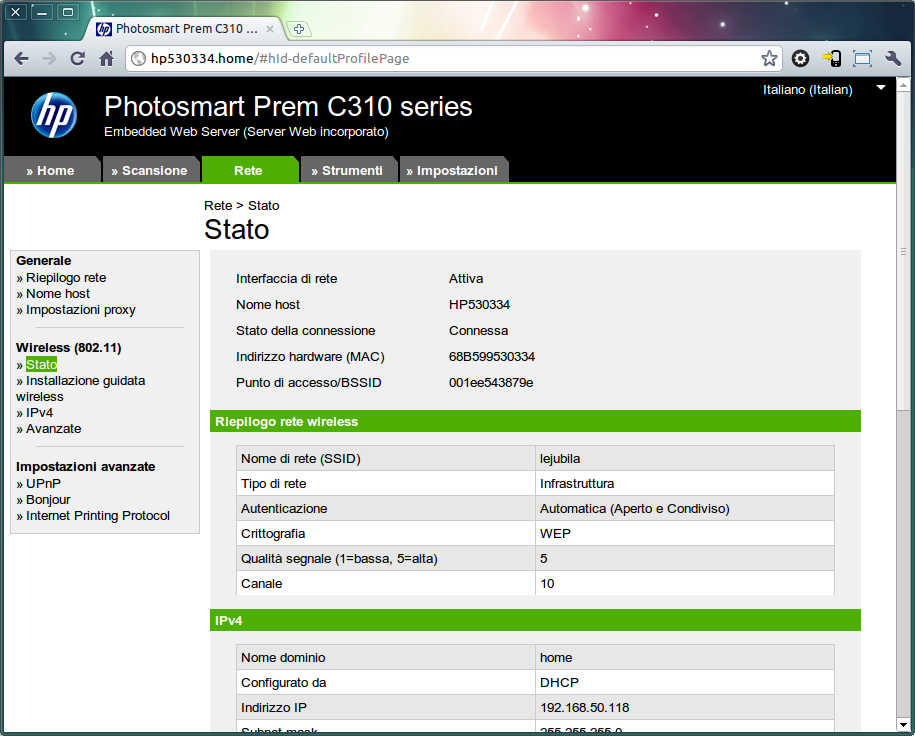
Task: Open the Scansione tab
Action: (150, 170)
